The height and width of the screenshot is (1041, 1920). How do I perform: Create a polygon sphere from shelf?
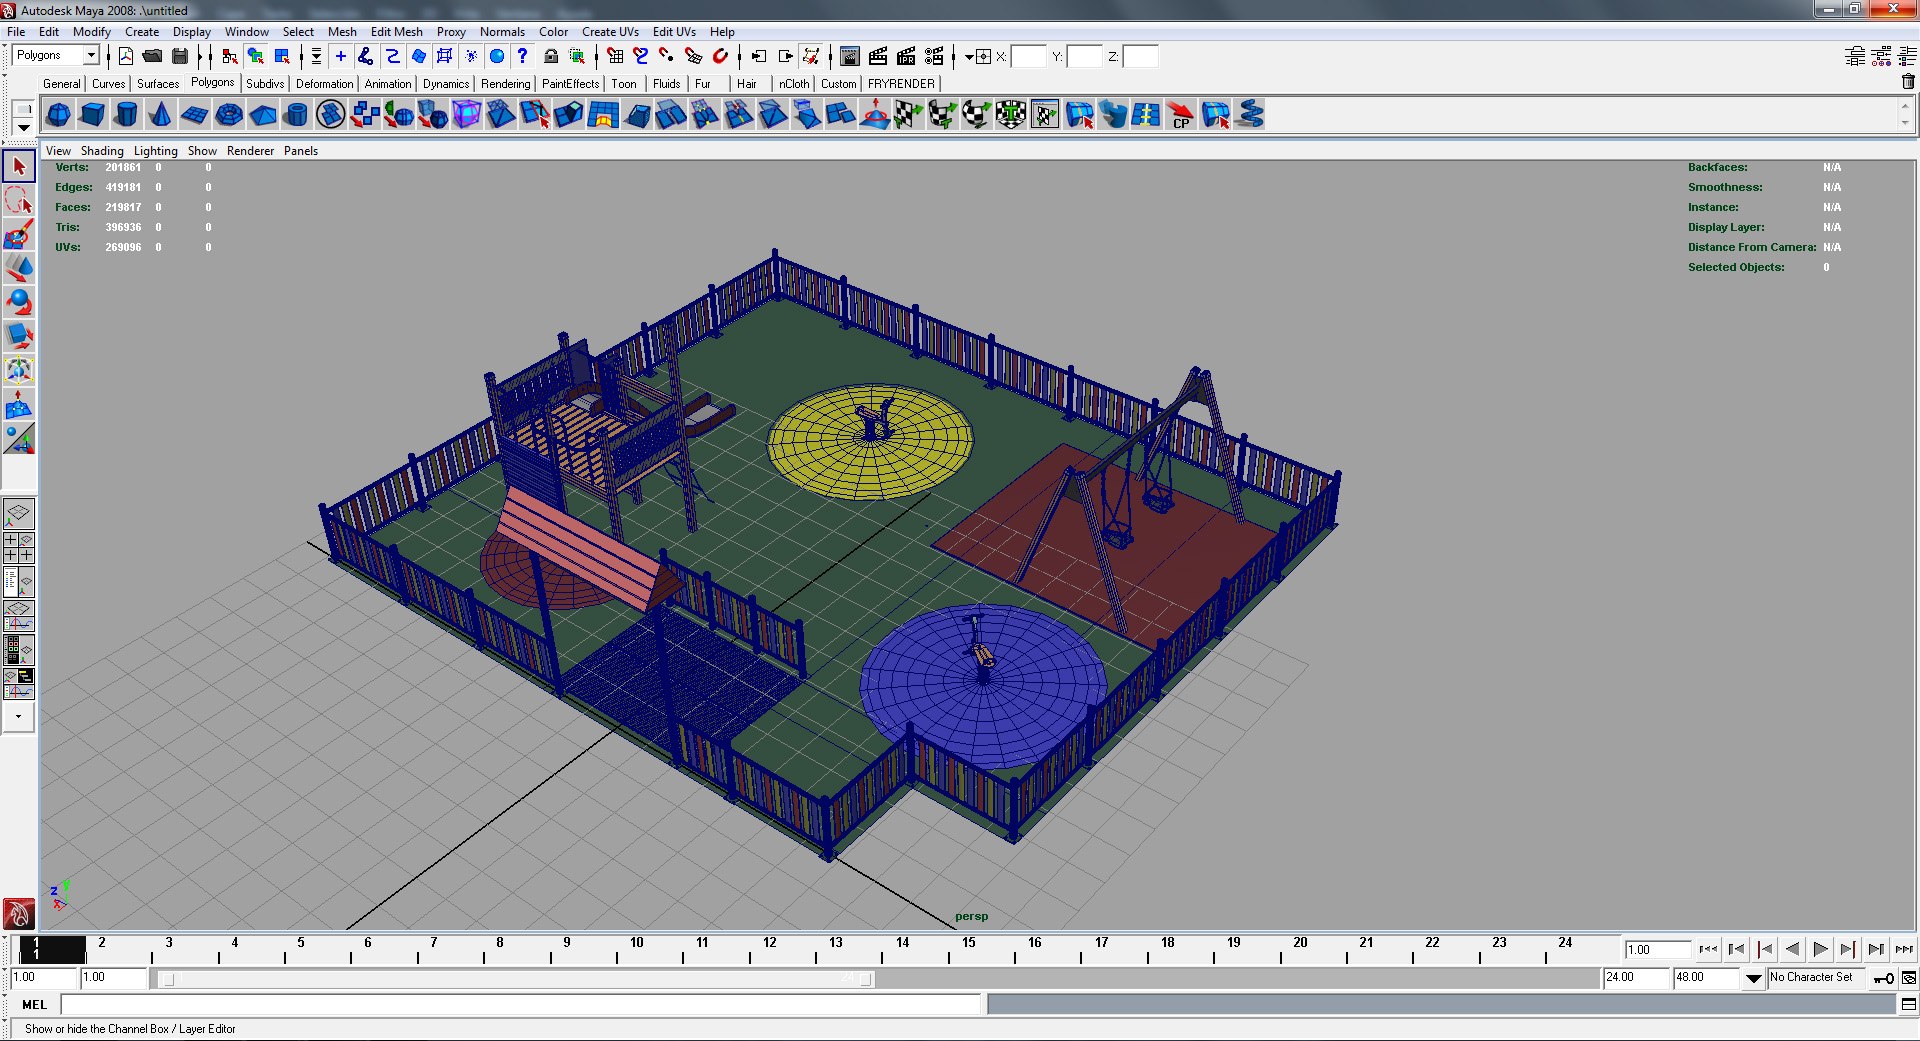(x=59, y=115)
